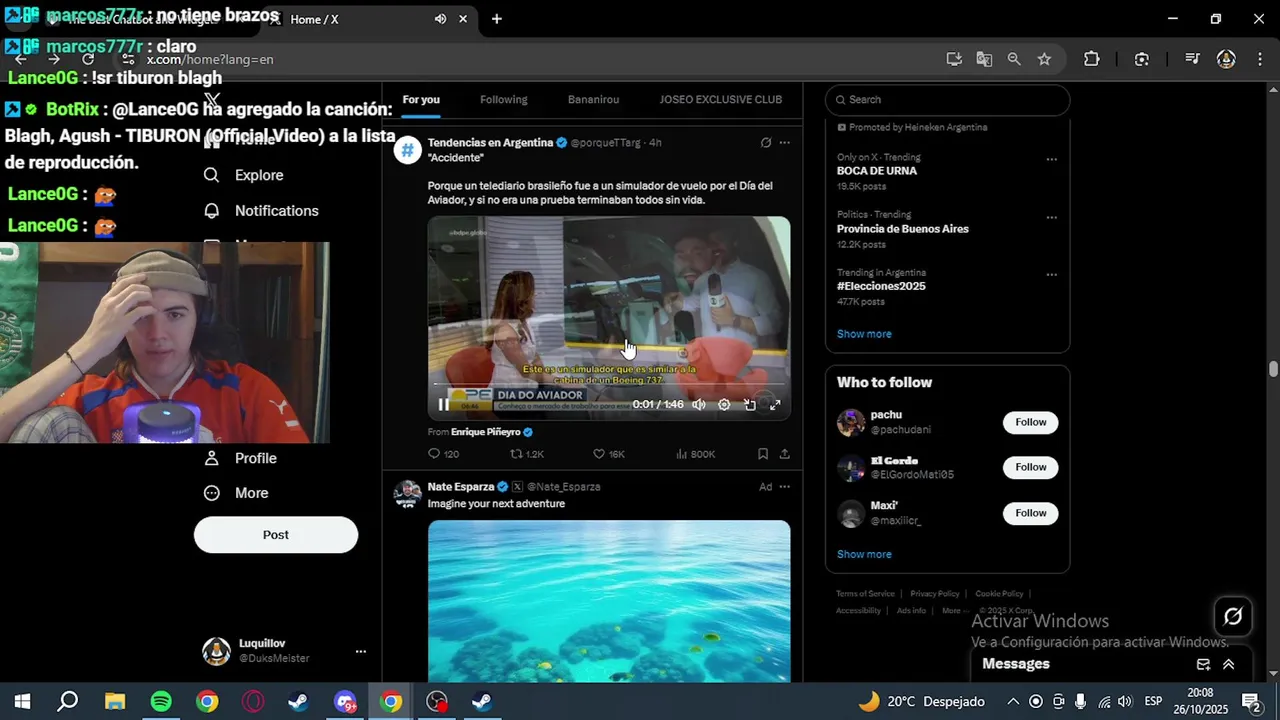1280x720 pixels.
Task: Share the Tendencias en Argentina tweet
Action: pos(784,454)
